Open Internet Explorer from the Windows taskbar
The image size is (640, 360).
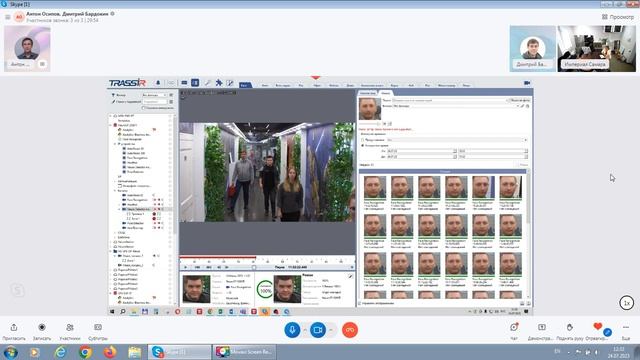[x=60, y=352]
